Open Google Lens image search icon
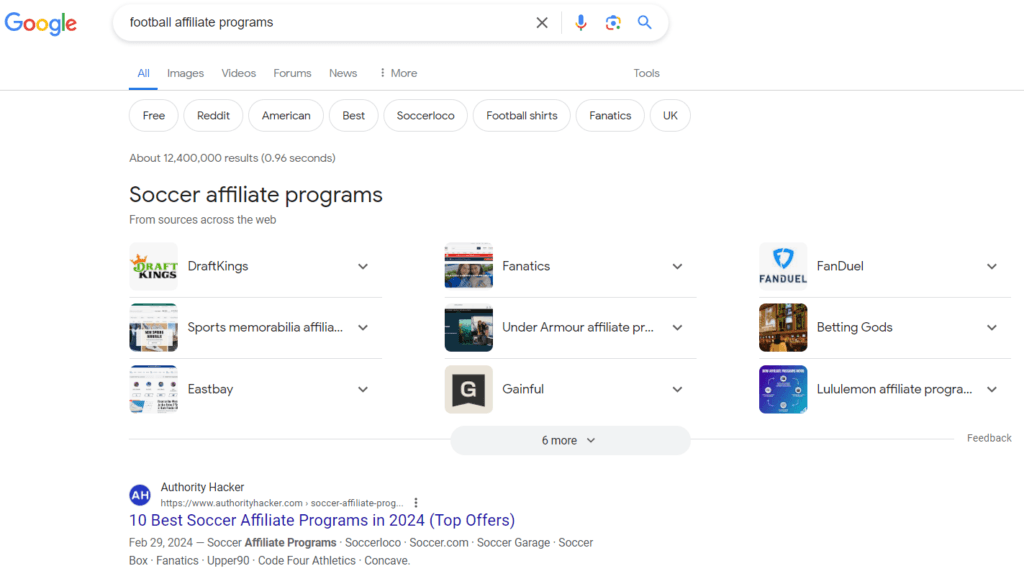 click(613, 23)
